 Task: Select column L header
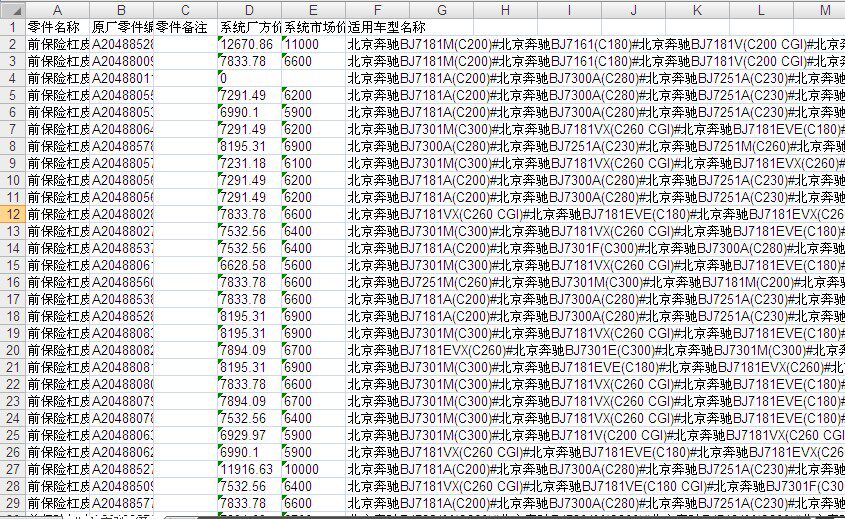click(x=761, y=10)
